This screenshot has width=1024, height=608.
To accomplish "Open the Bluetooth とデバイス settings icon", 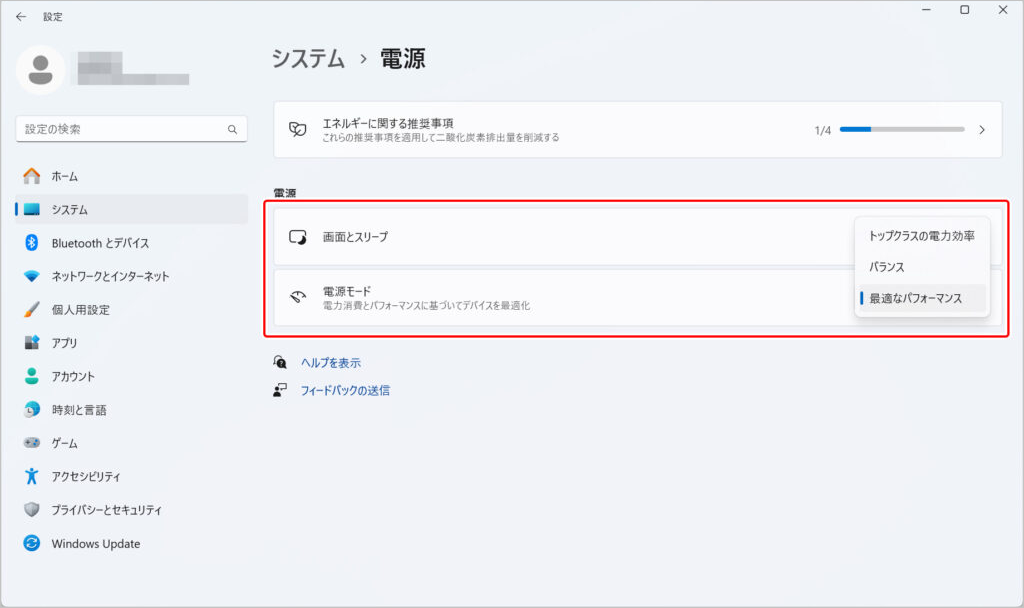I will tap(33, 242).
